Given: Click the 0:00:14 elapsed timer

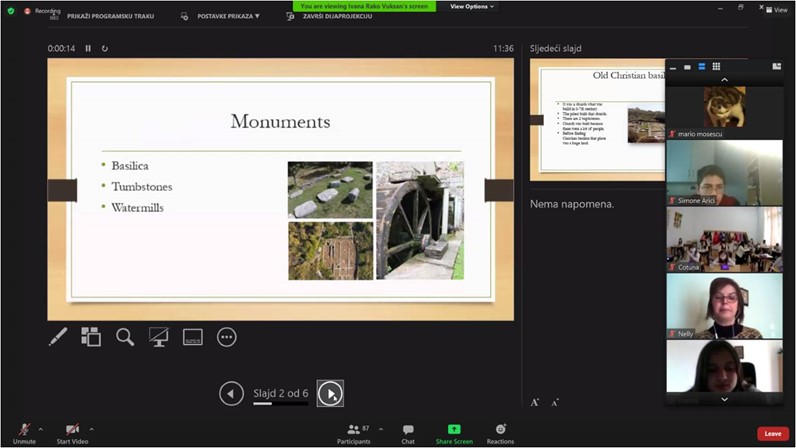Looking at the screenshot, I should pos(61,48).
